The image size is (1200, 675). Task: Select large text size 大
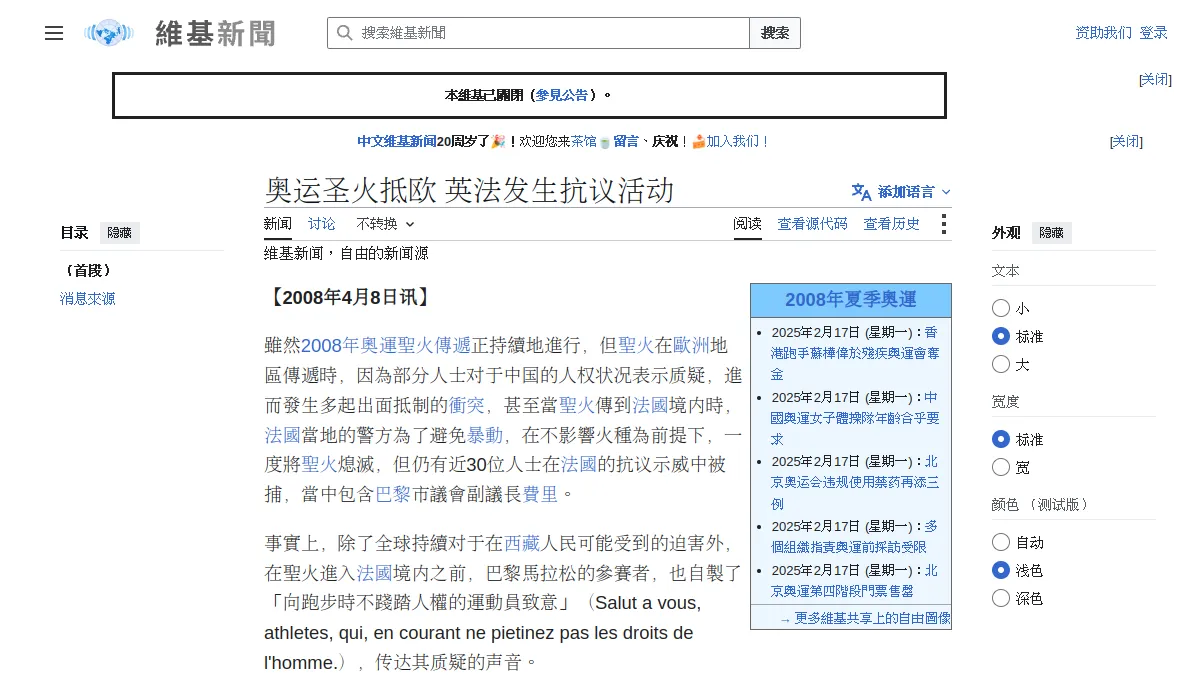[x=1001, y=364]
